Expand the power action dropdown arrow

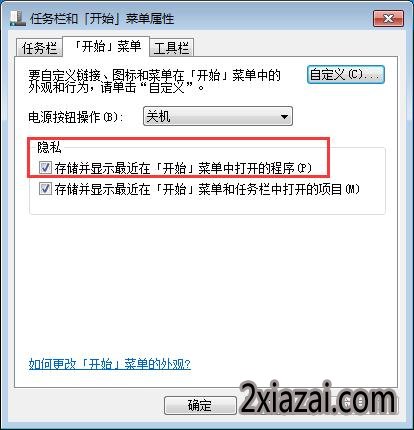pos(284,117)
